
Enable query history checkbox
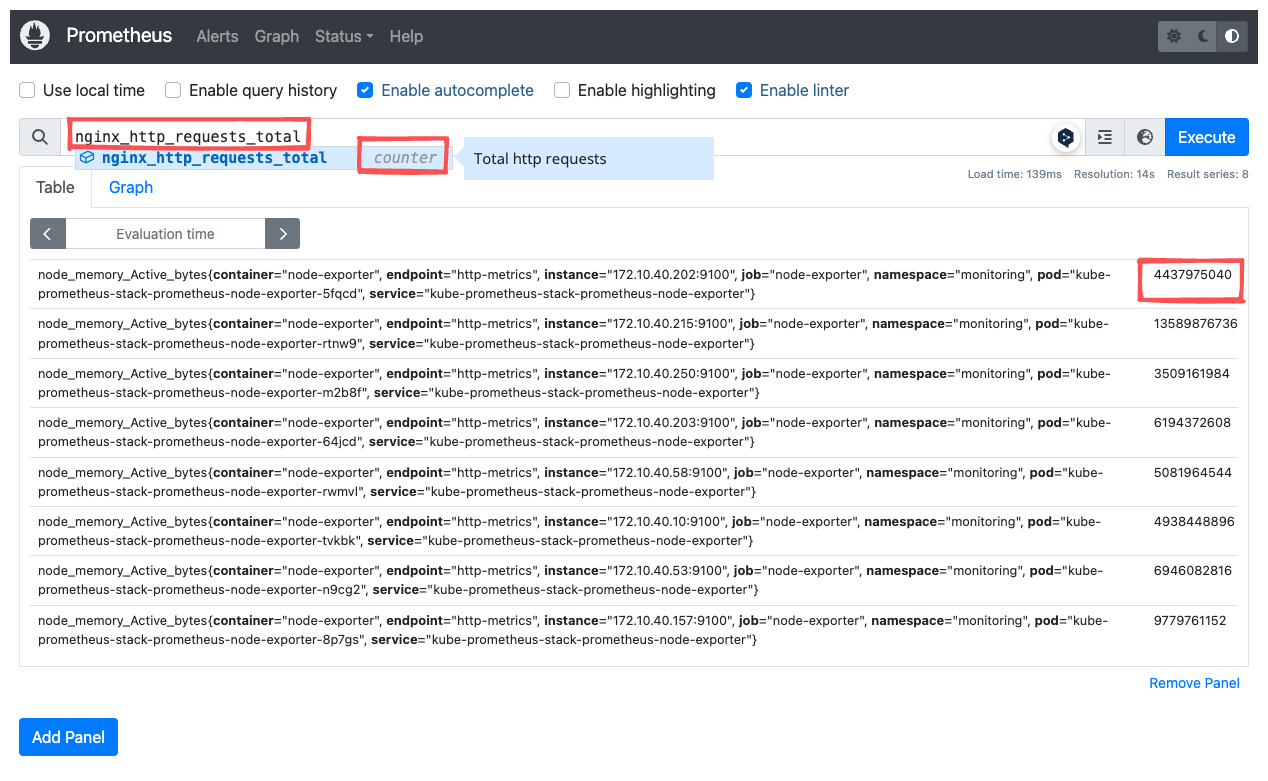tap(173, 90)
